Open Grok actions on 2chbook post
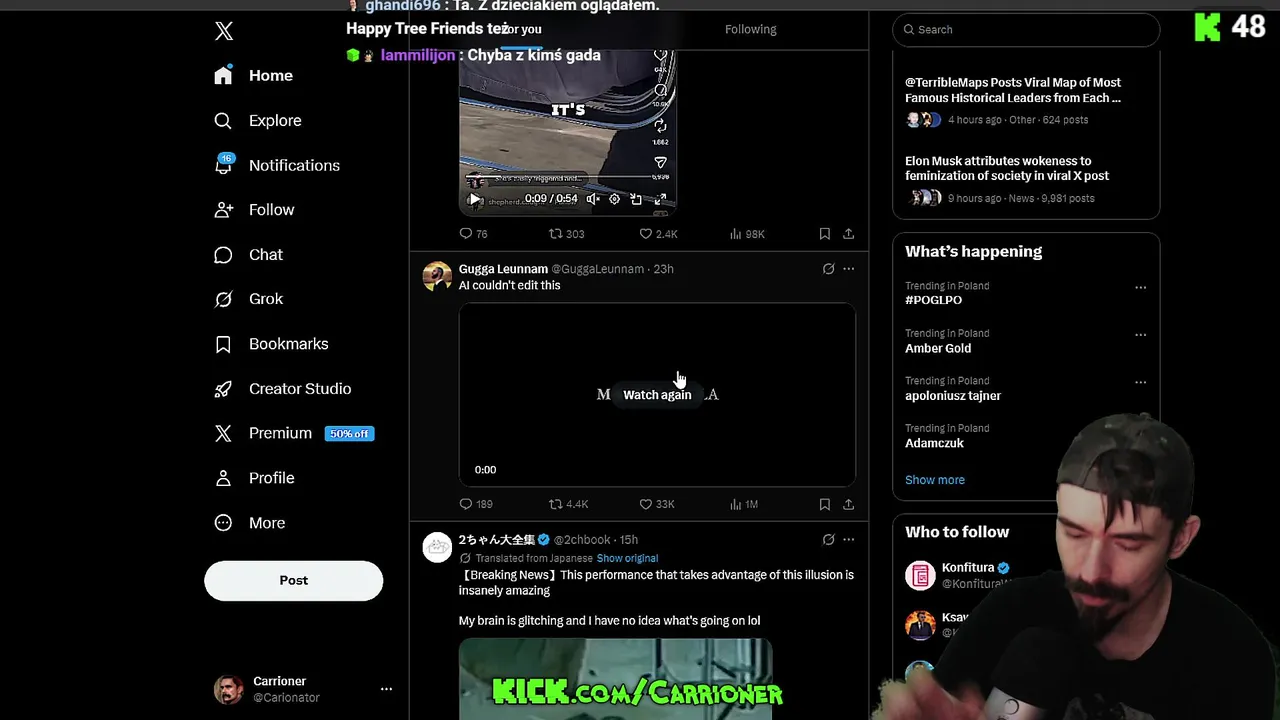The image size is (1280, 720). [828, 539]
